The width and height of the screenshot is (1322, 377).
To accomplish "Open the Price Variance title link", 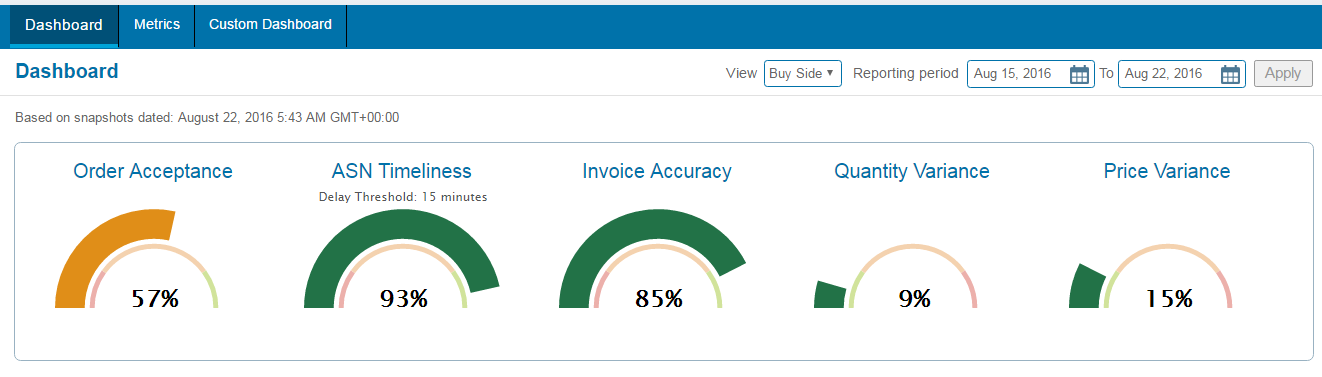I will click(x=1167, y=171).
